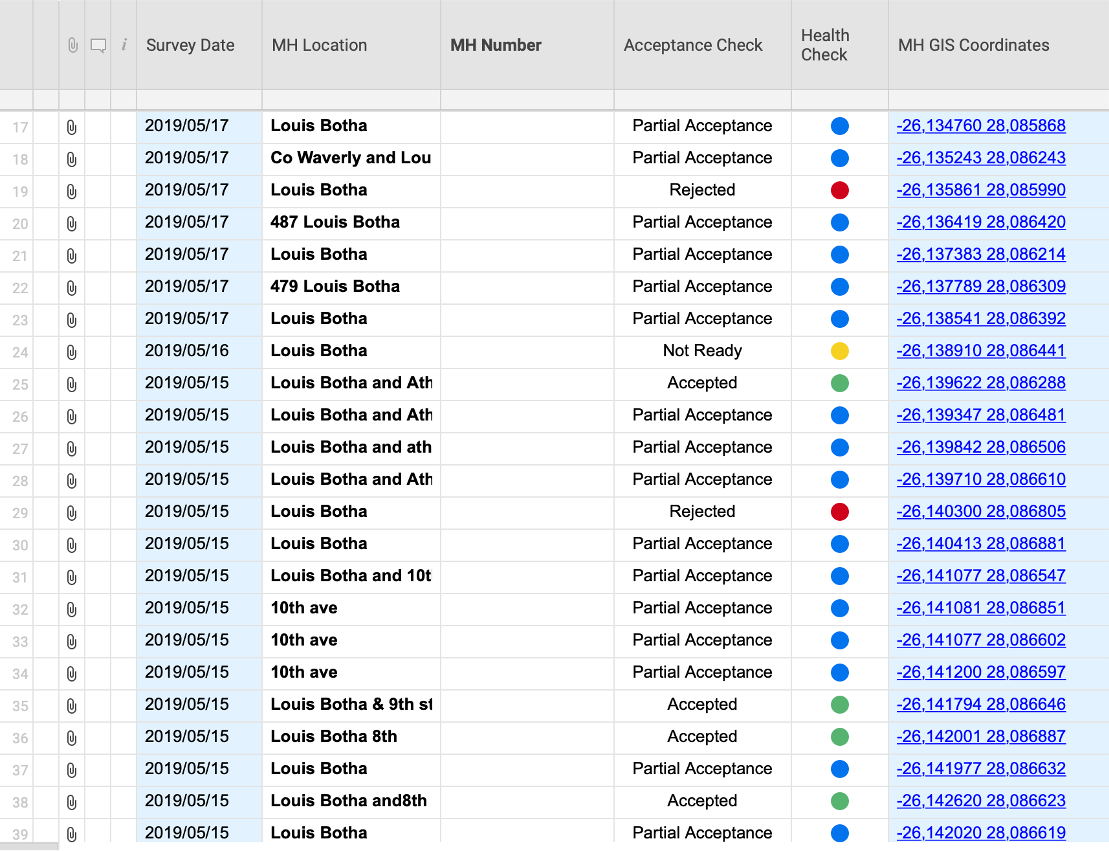Viewport: 1109px width, 851px height.
Task: Click the attachments paperclip icon in header
Action: tap(72, 45)
